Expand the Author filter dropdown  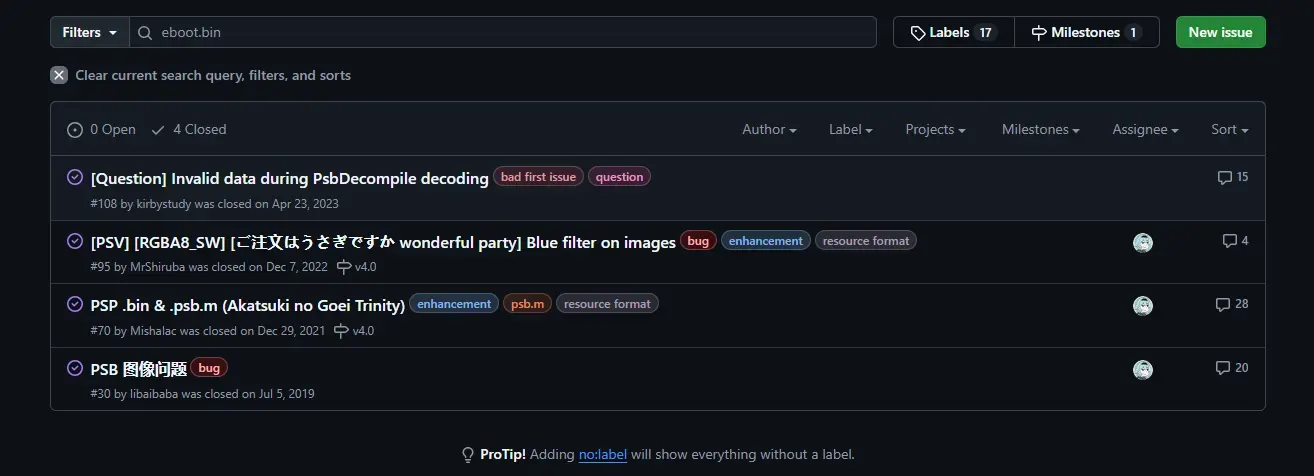pos(769,129)
